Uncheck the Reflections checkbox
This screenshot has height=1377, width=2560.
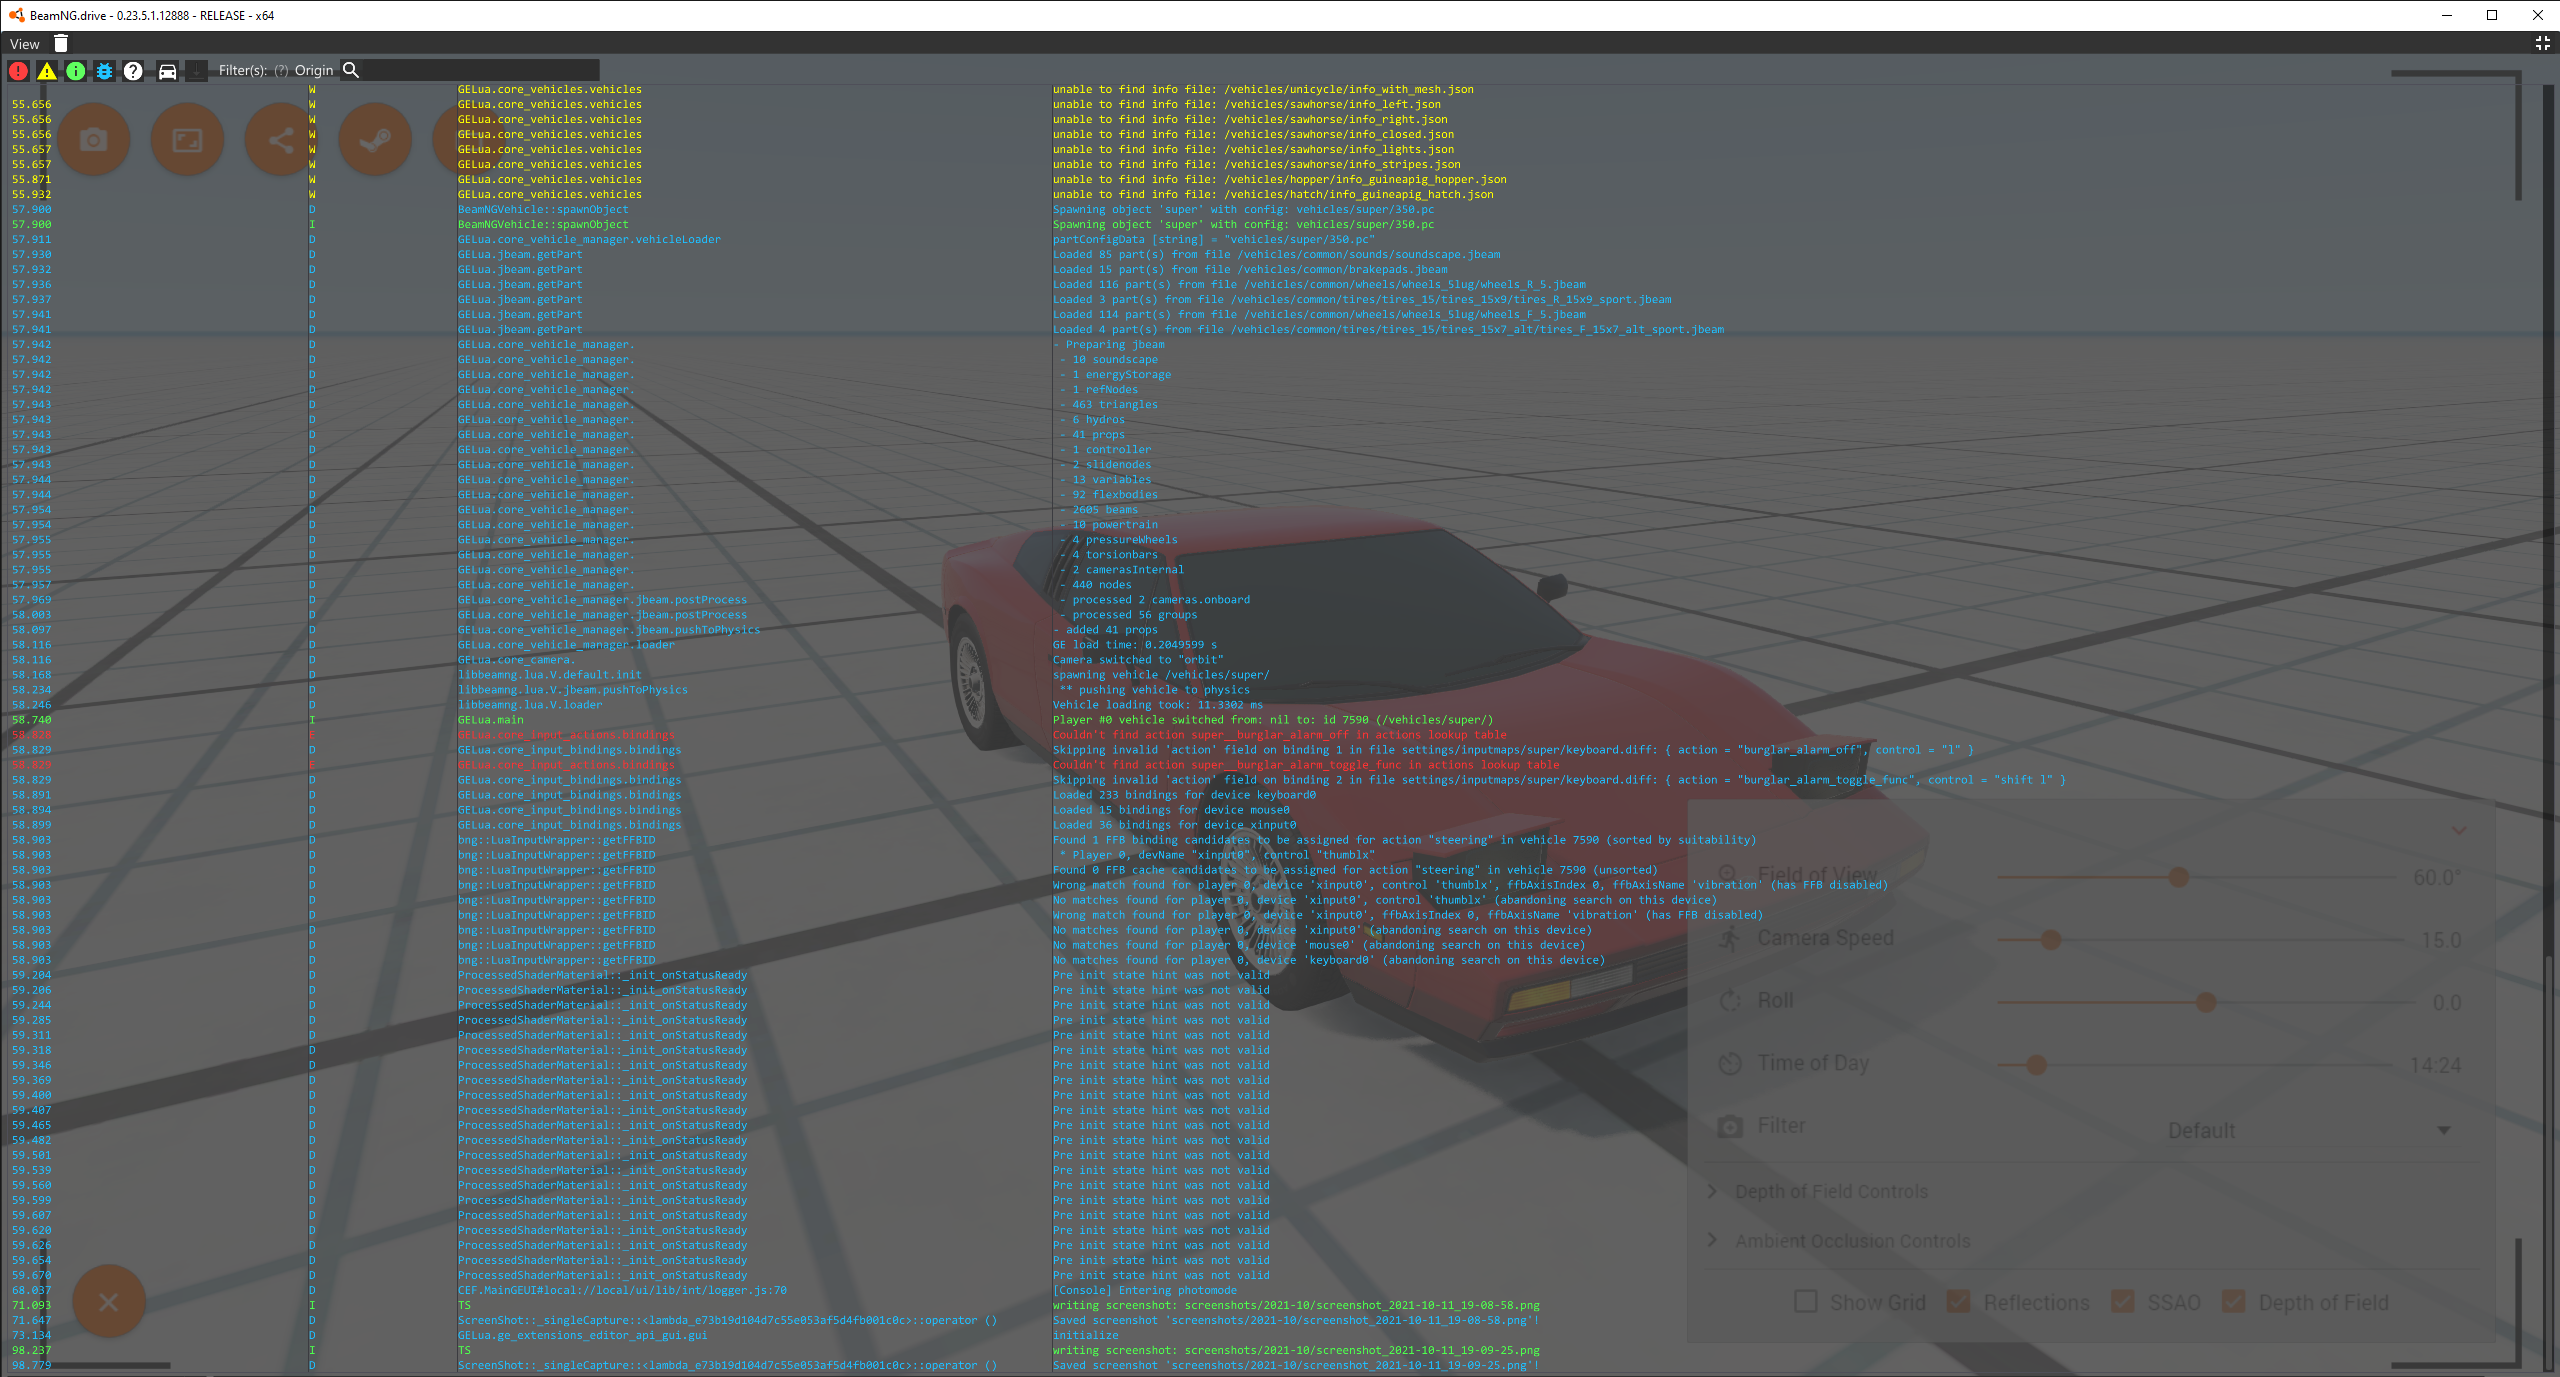click(1959, 1301)
